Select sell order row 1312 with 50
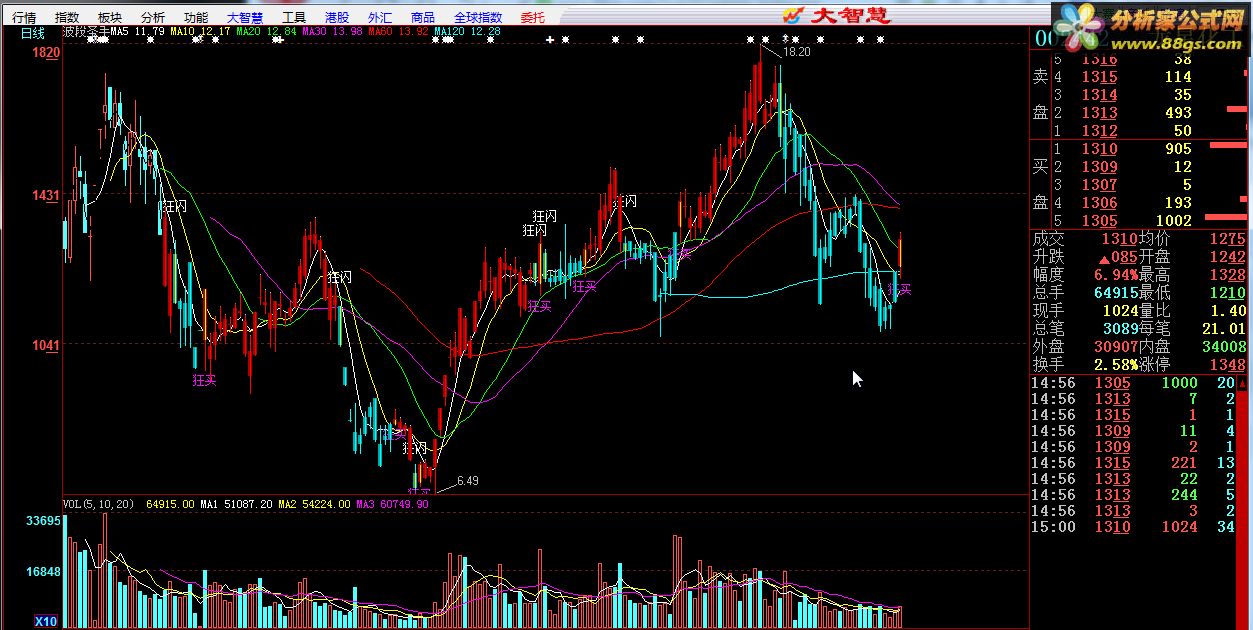This screenshot has width=1253, height=630. pyautogui.click(x=1140, y=131)
